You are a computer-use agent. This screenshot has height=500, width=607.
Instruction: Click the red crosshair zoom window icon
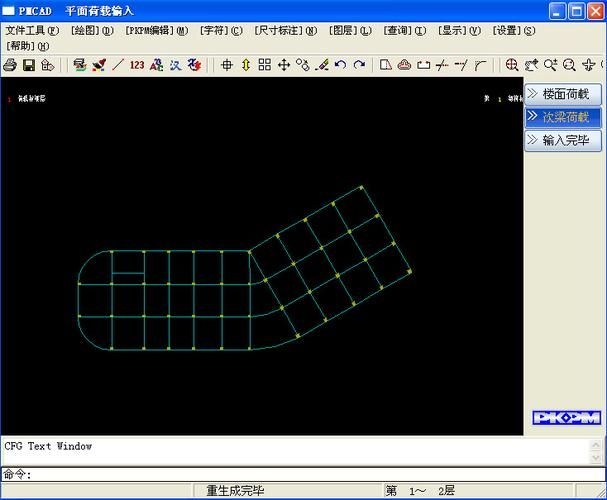click(512, 65)
